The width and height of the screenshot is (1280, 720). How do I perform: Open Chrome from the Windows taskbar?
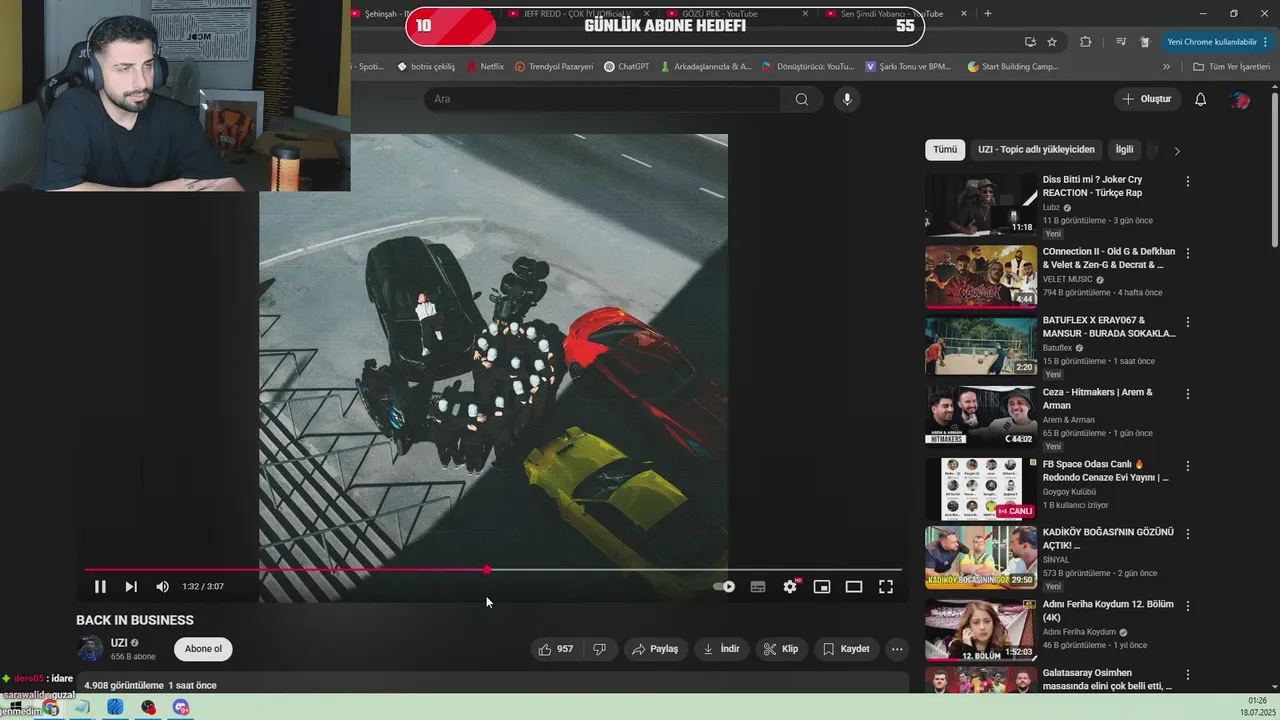point(50,707)
